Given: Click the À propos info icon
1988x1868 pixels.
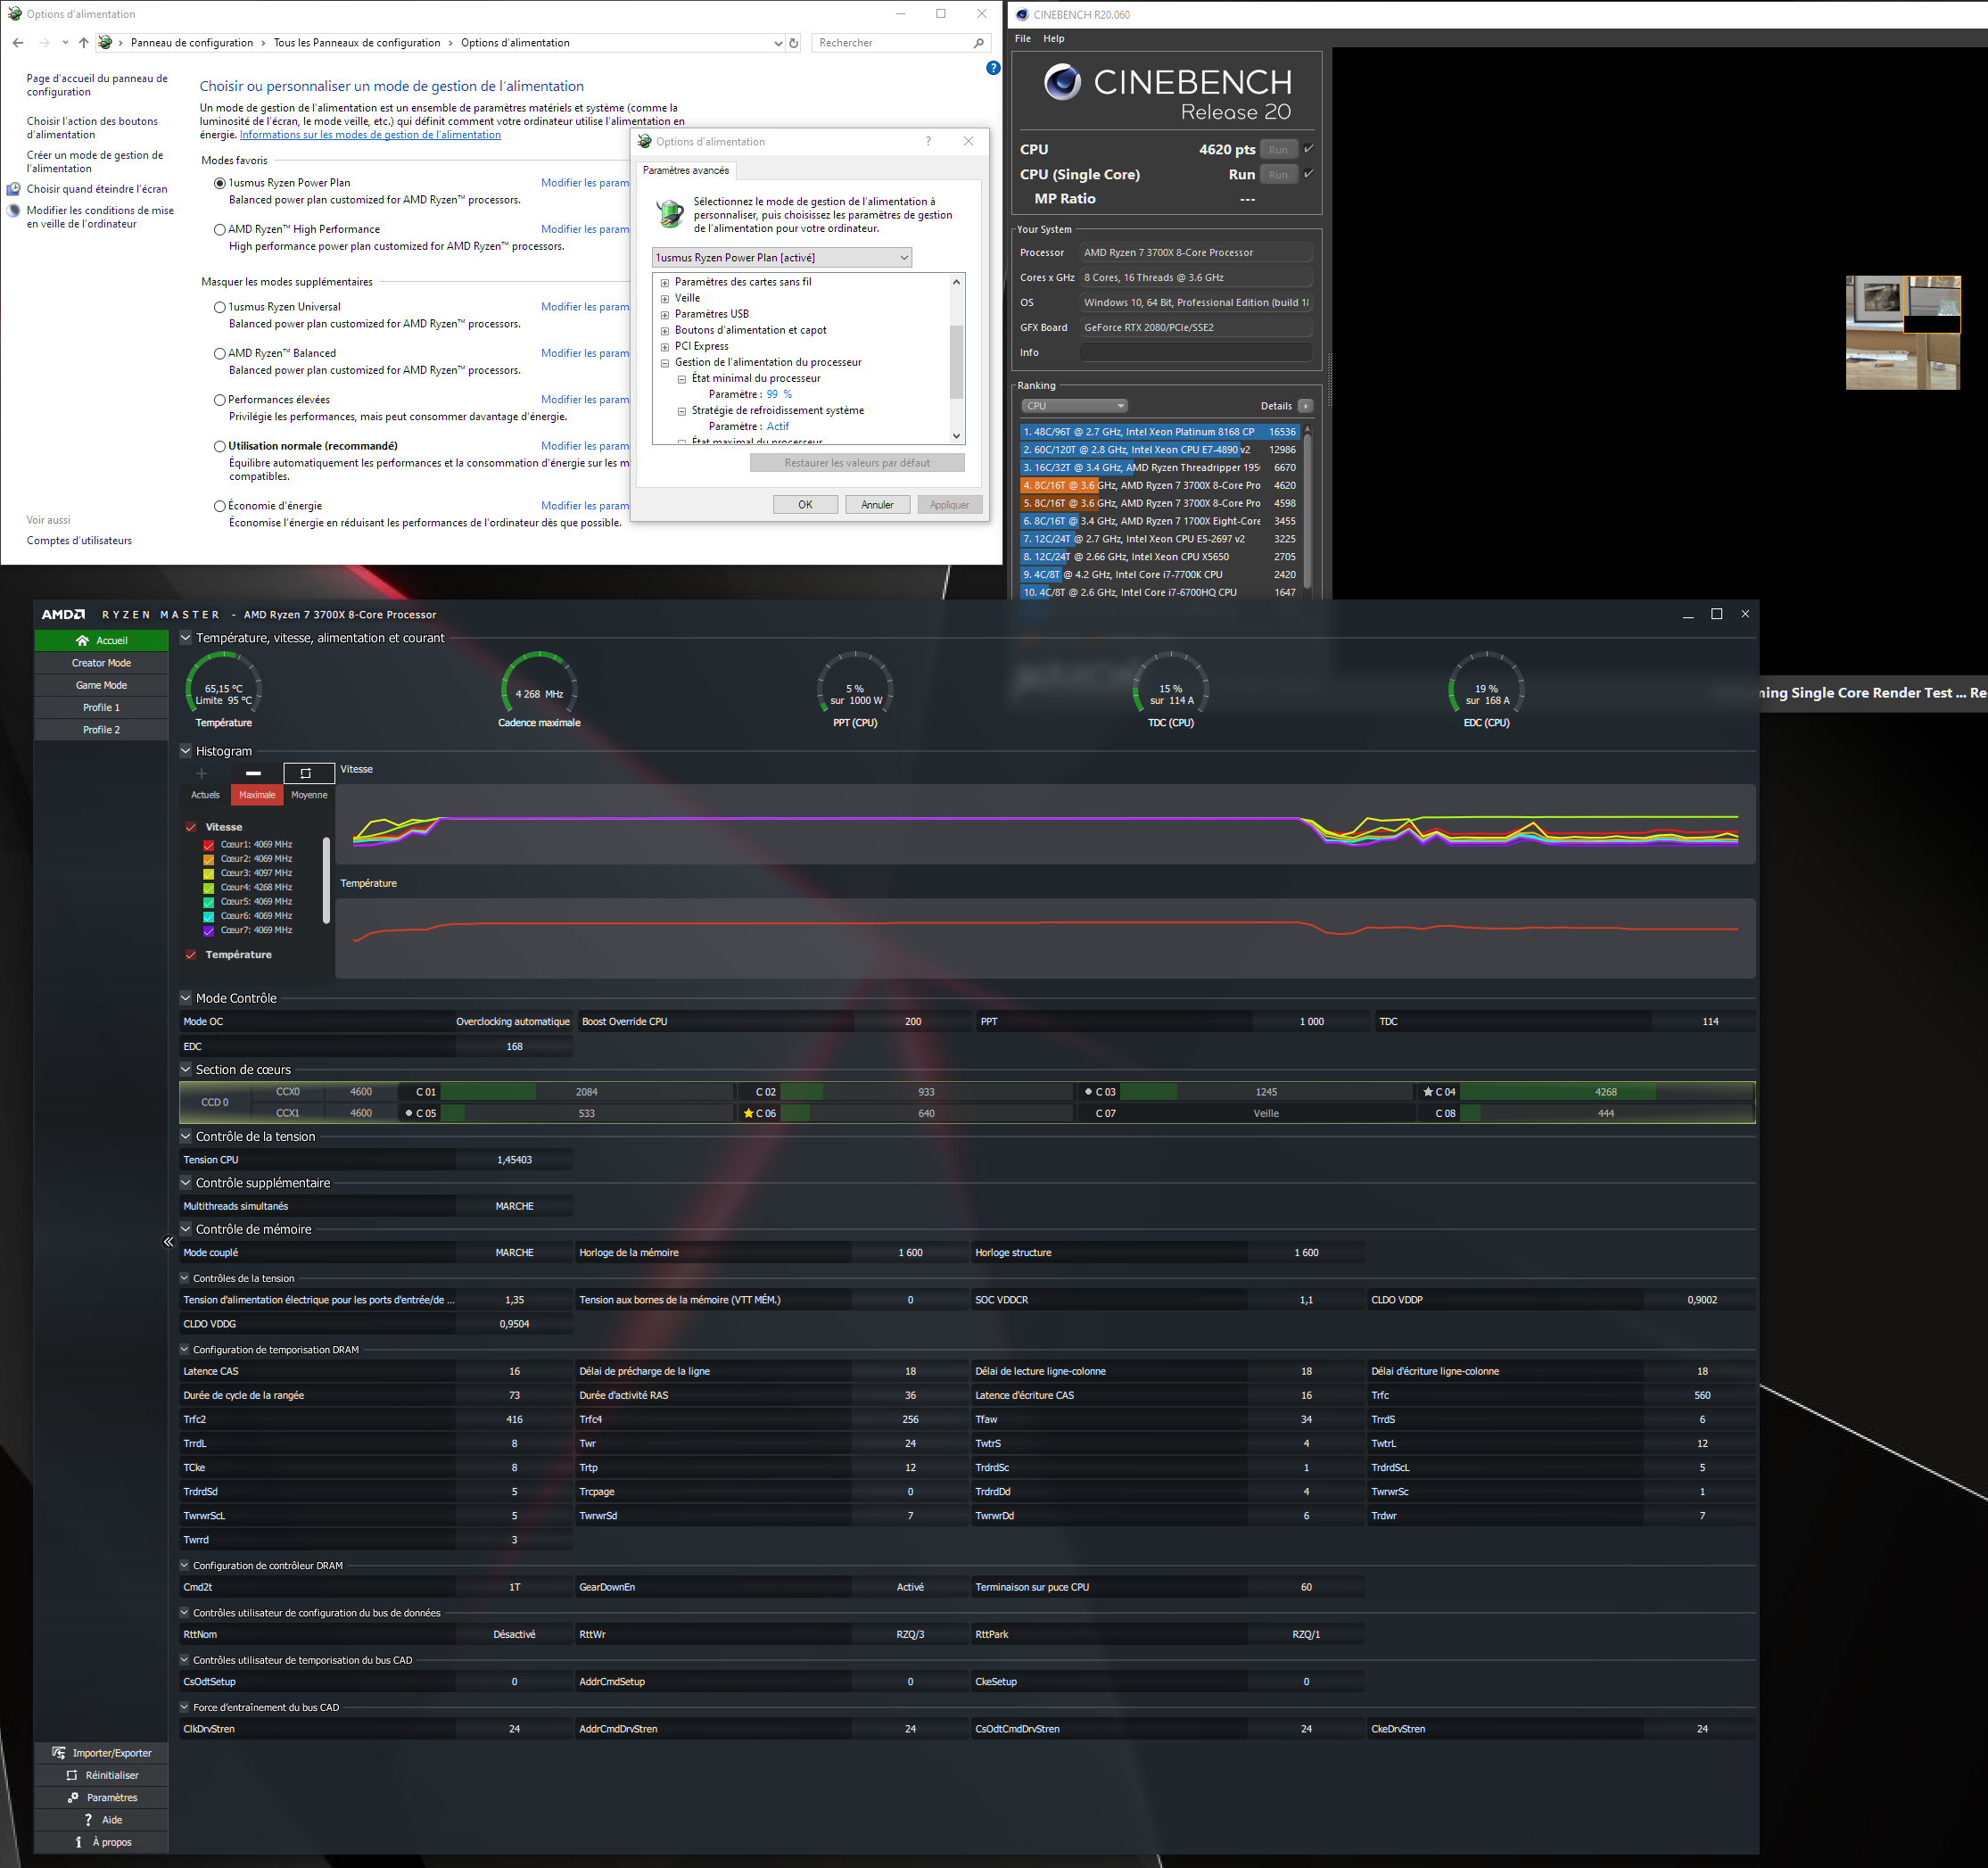Looking at the screenshot, I should (x=79, y=1842).
